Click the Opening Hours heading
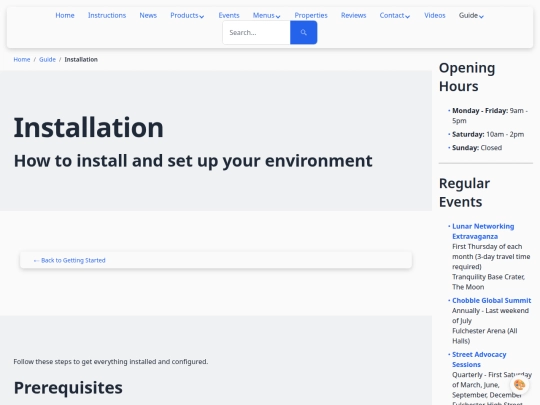Viewport: 540px width, 405px height. click(467, 77)
